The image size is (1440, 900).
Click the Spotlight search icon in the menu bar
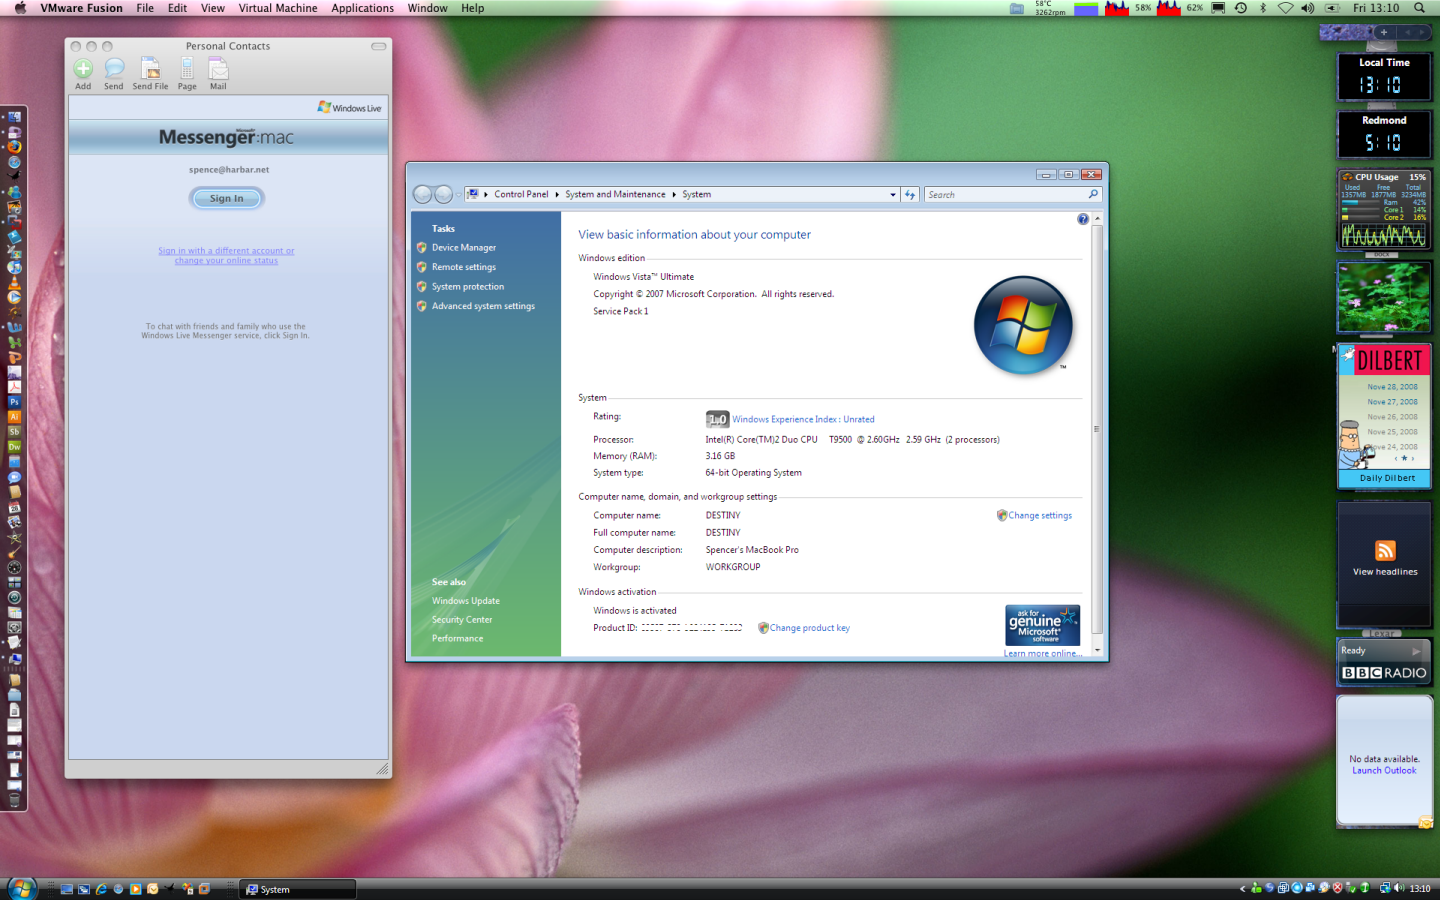tap(1419, 8)
